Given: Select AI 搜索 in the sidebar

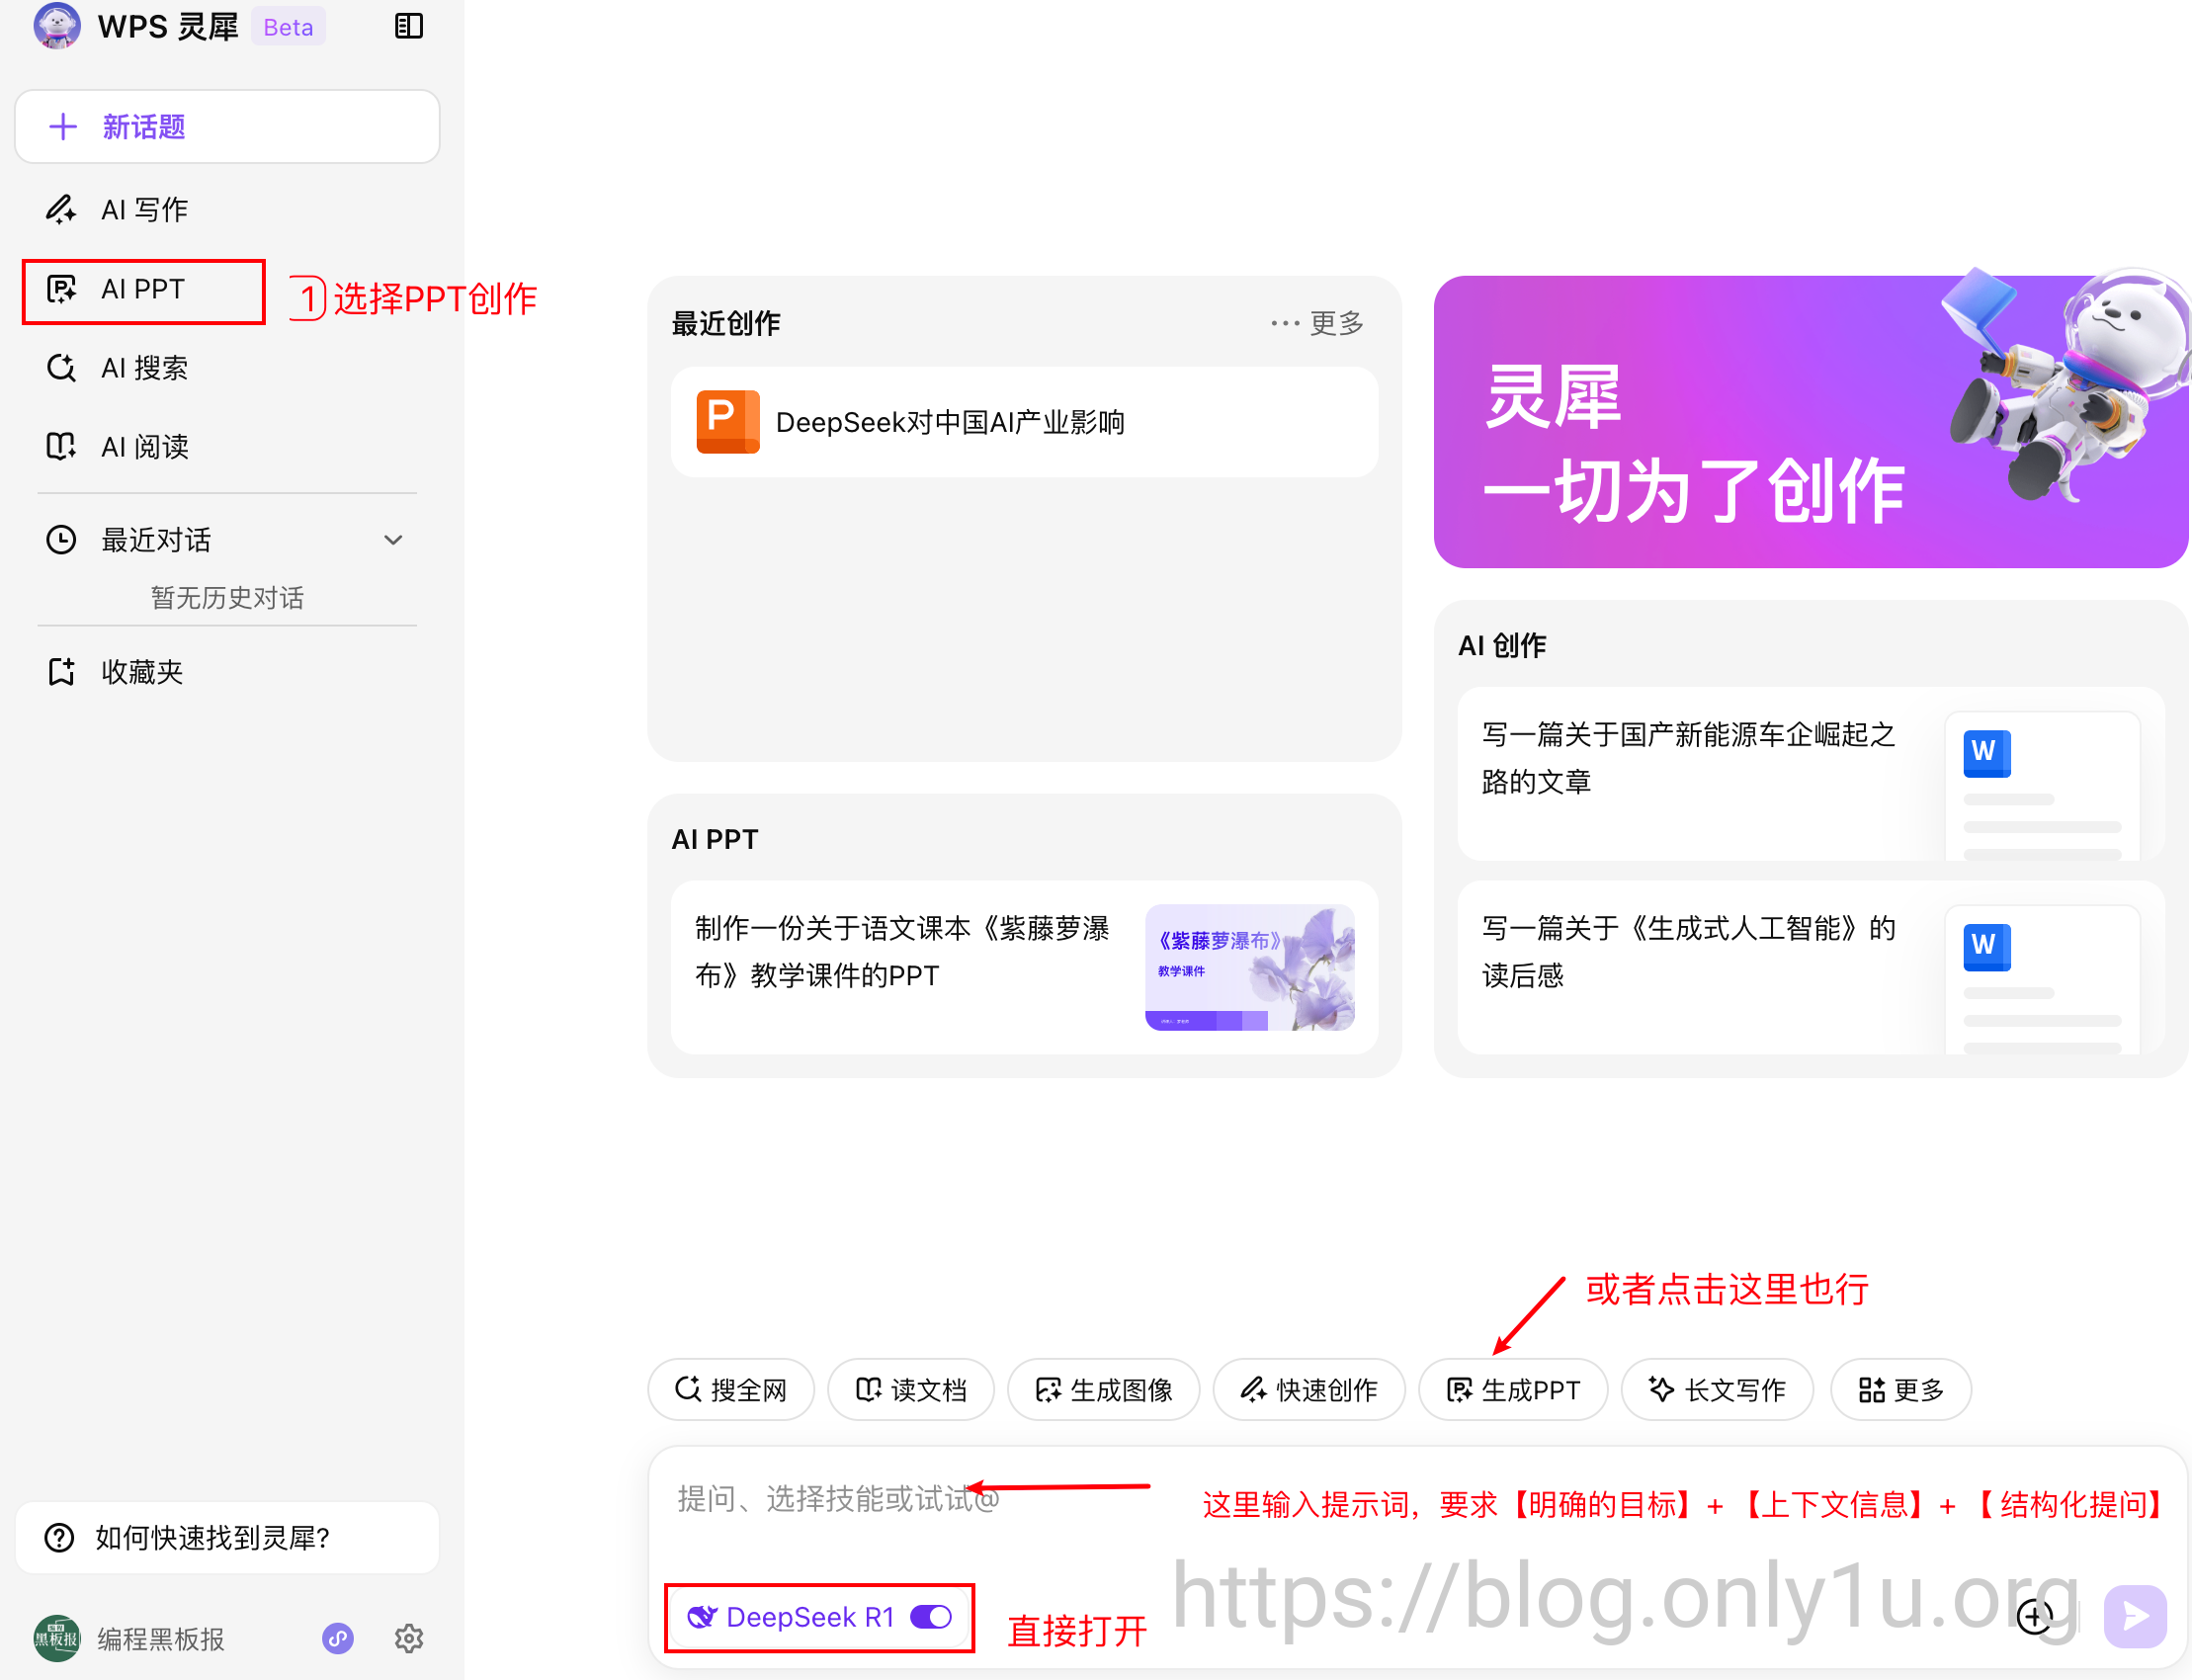Looking at the screenshot, I should click(143, 368).
